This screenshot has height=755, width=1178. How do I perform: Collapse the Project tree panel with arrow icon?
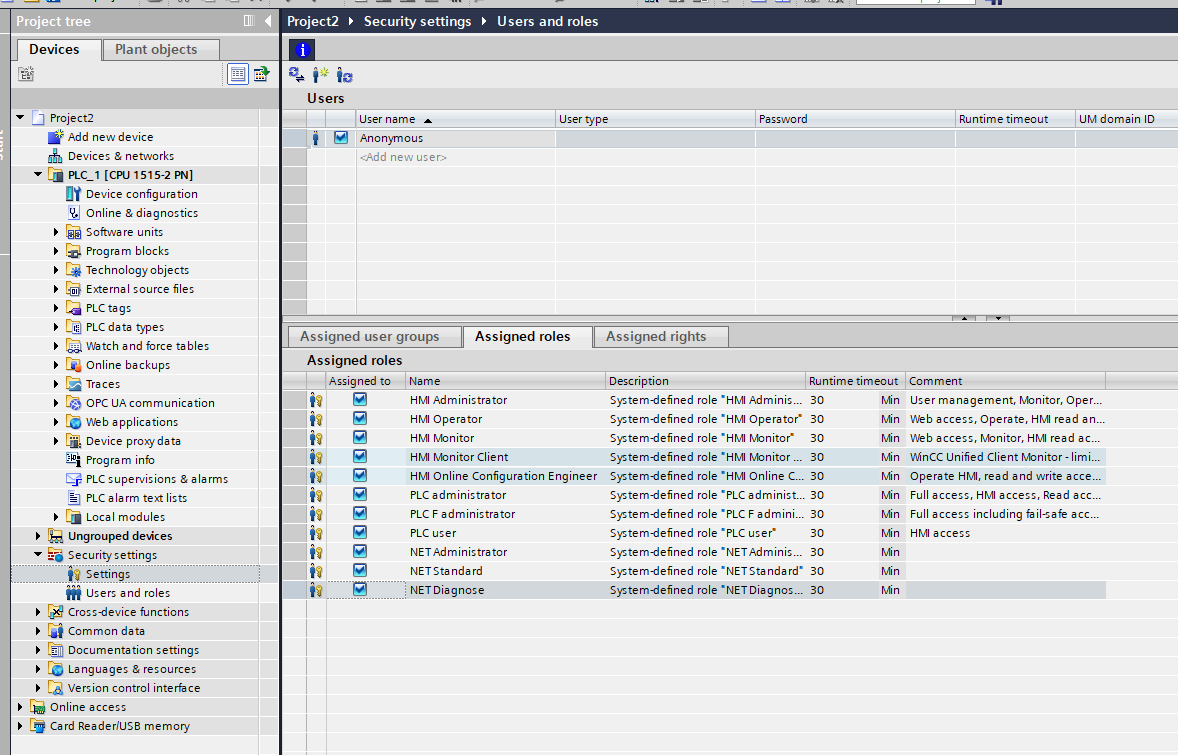[x=268, y=21]
